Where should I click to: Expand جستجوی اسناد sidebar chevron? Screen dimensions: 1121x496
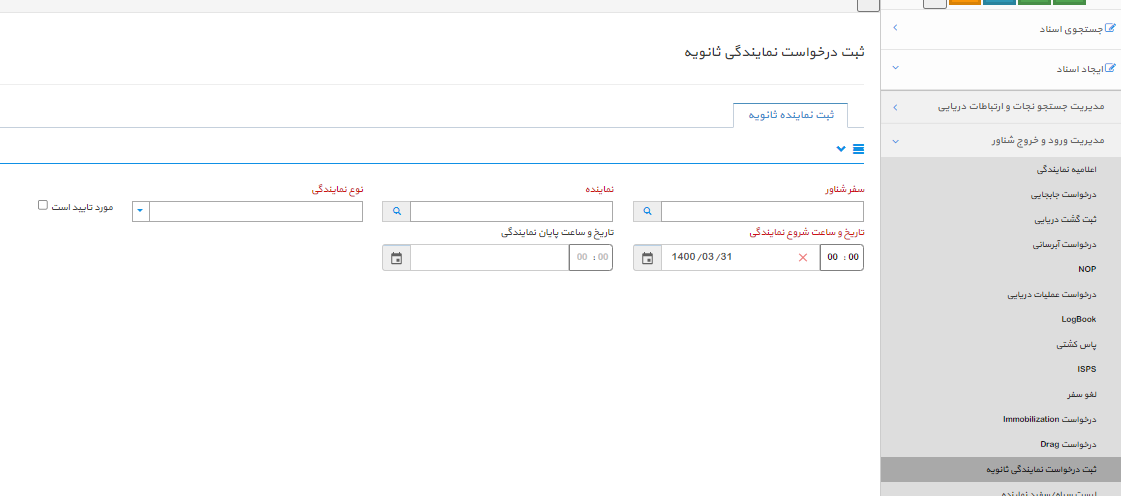pos(895,29)
